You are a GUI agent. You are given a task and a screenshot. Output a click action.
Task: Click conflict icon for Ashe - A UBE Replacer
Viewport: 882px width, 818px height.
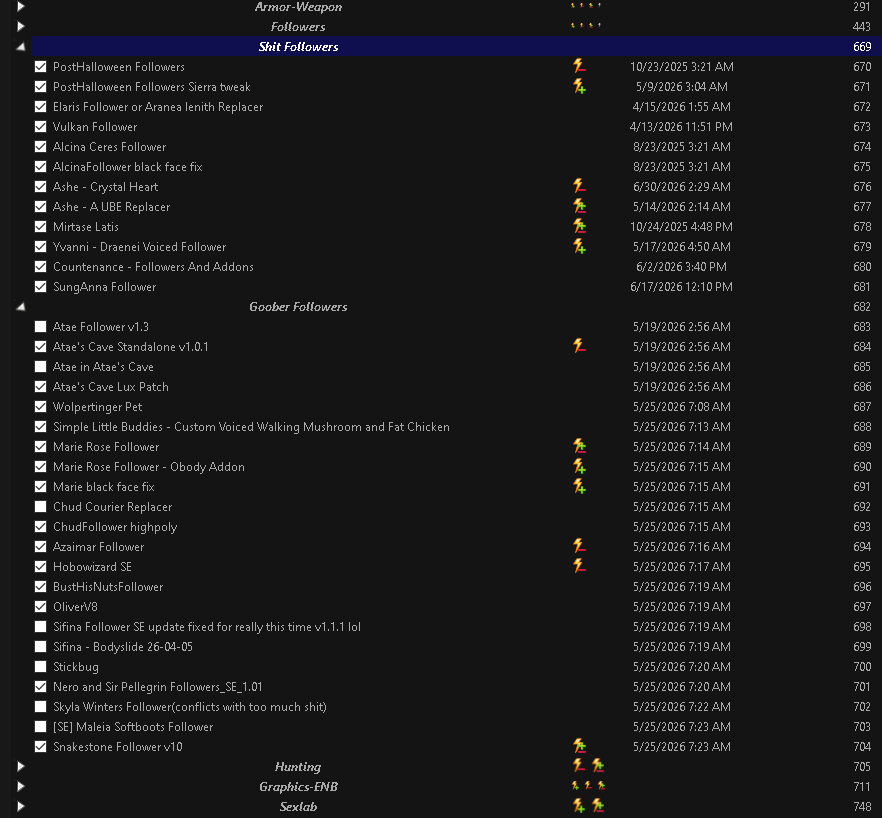tap(579, 206)
